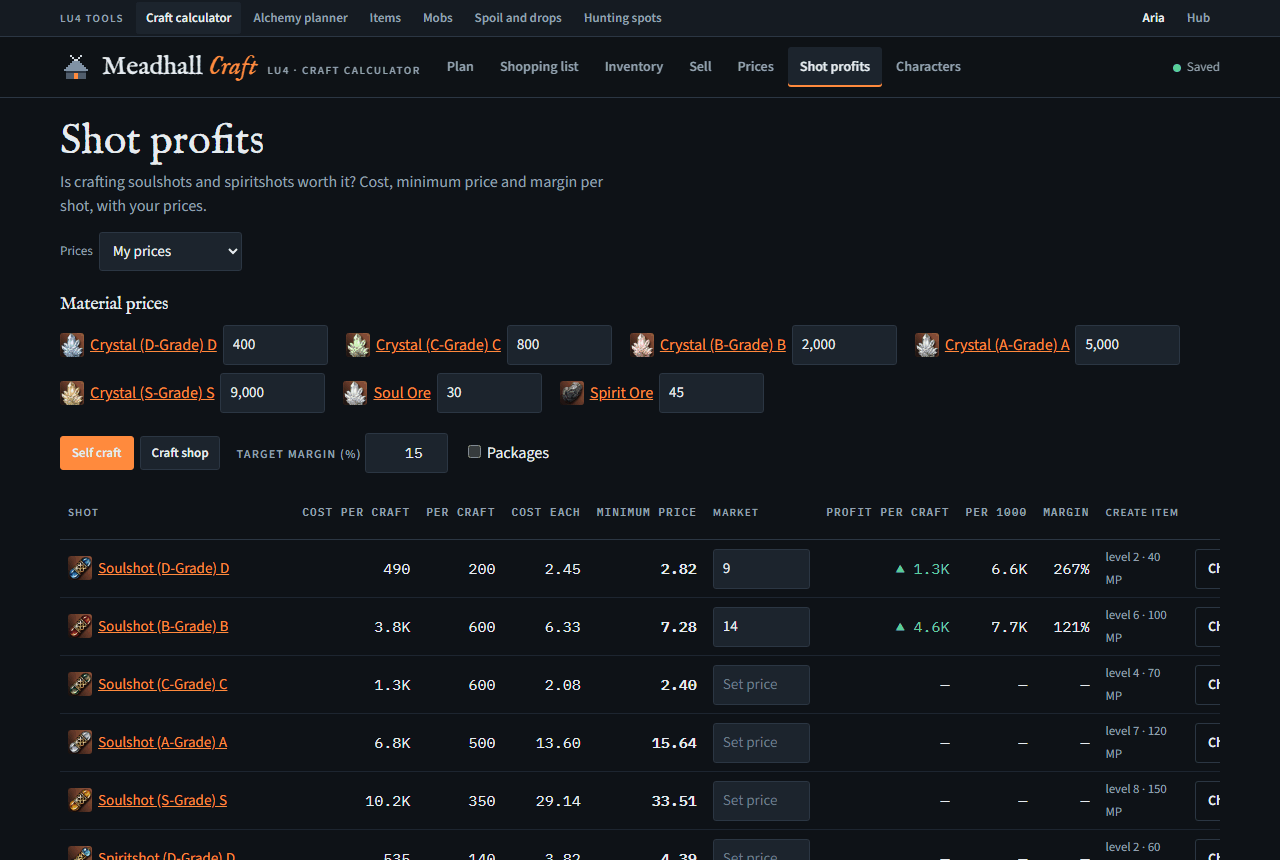Click the Soulshot (B-Grade) item icon
Screen dimensions: 1280x860
80,626
